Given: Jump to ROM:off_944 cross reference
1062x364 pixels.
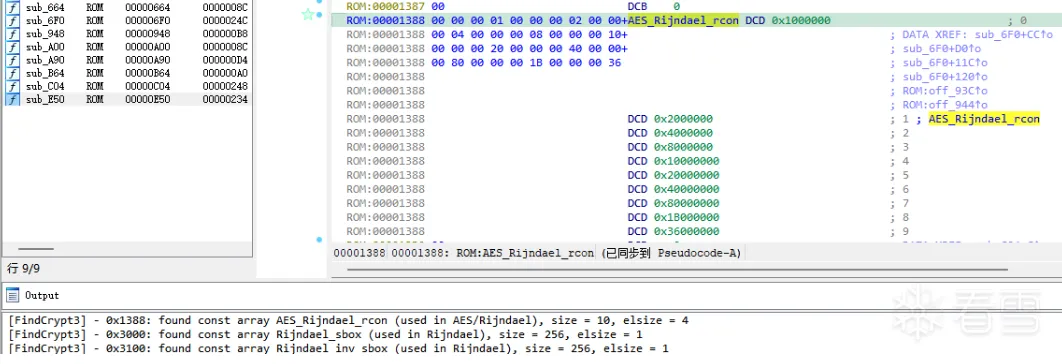Looking at the screenshot, I should coord(945,105).
